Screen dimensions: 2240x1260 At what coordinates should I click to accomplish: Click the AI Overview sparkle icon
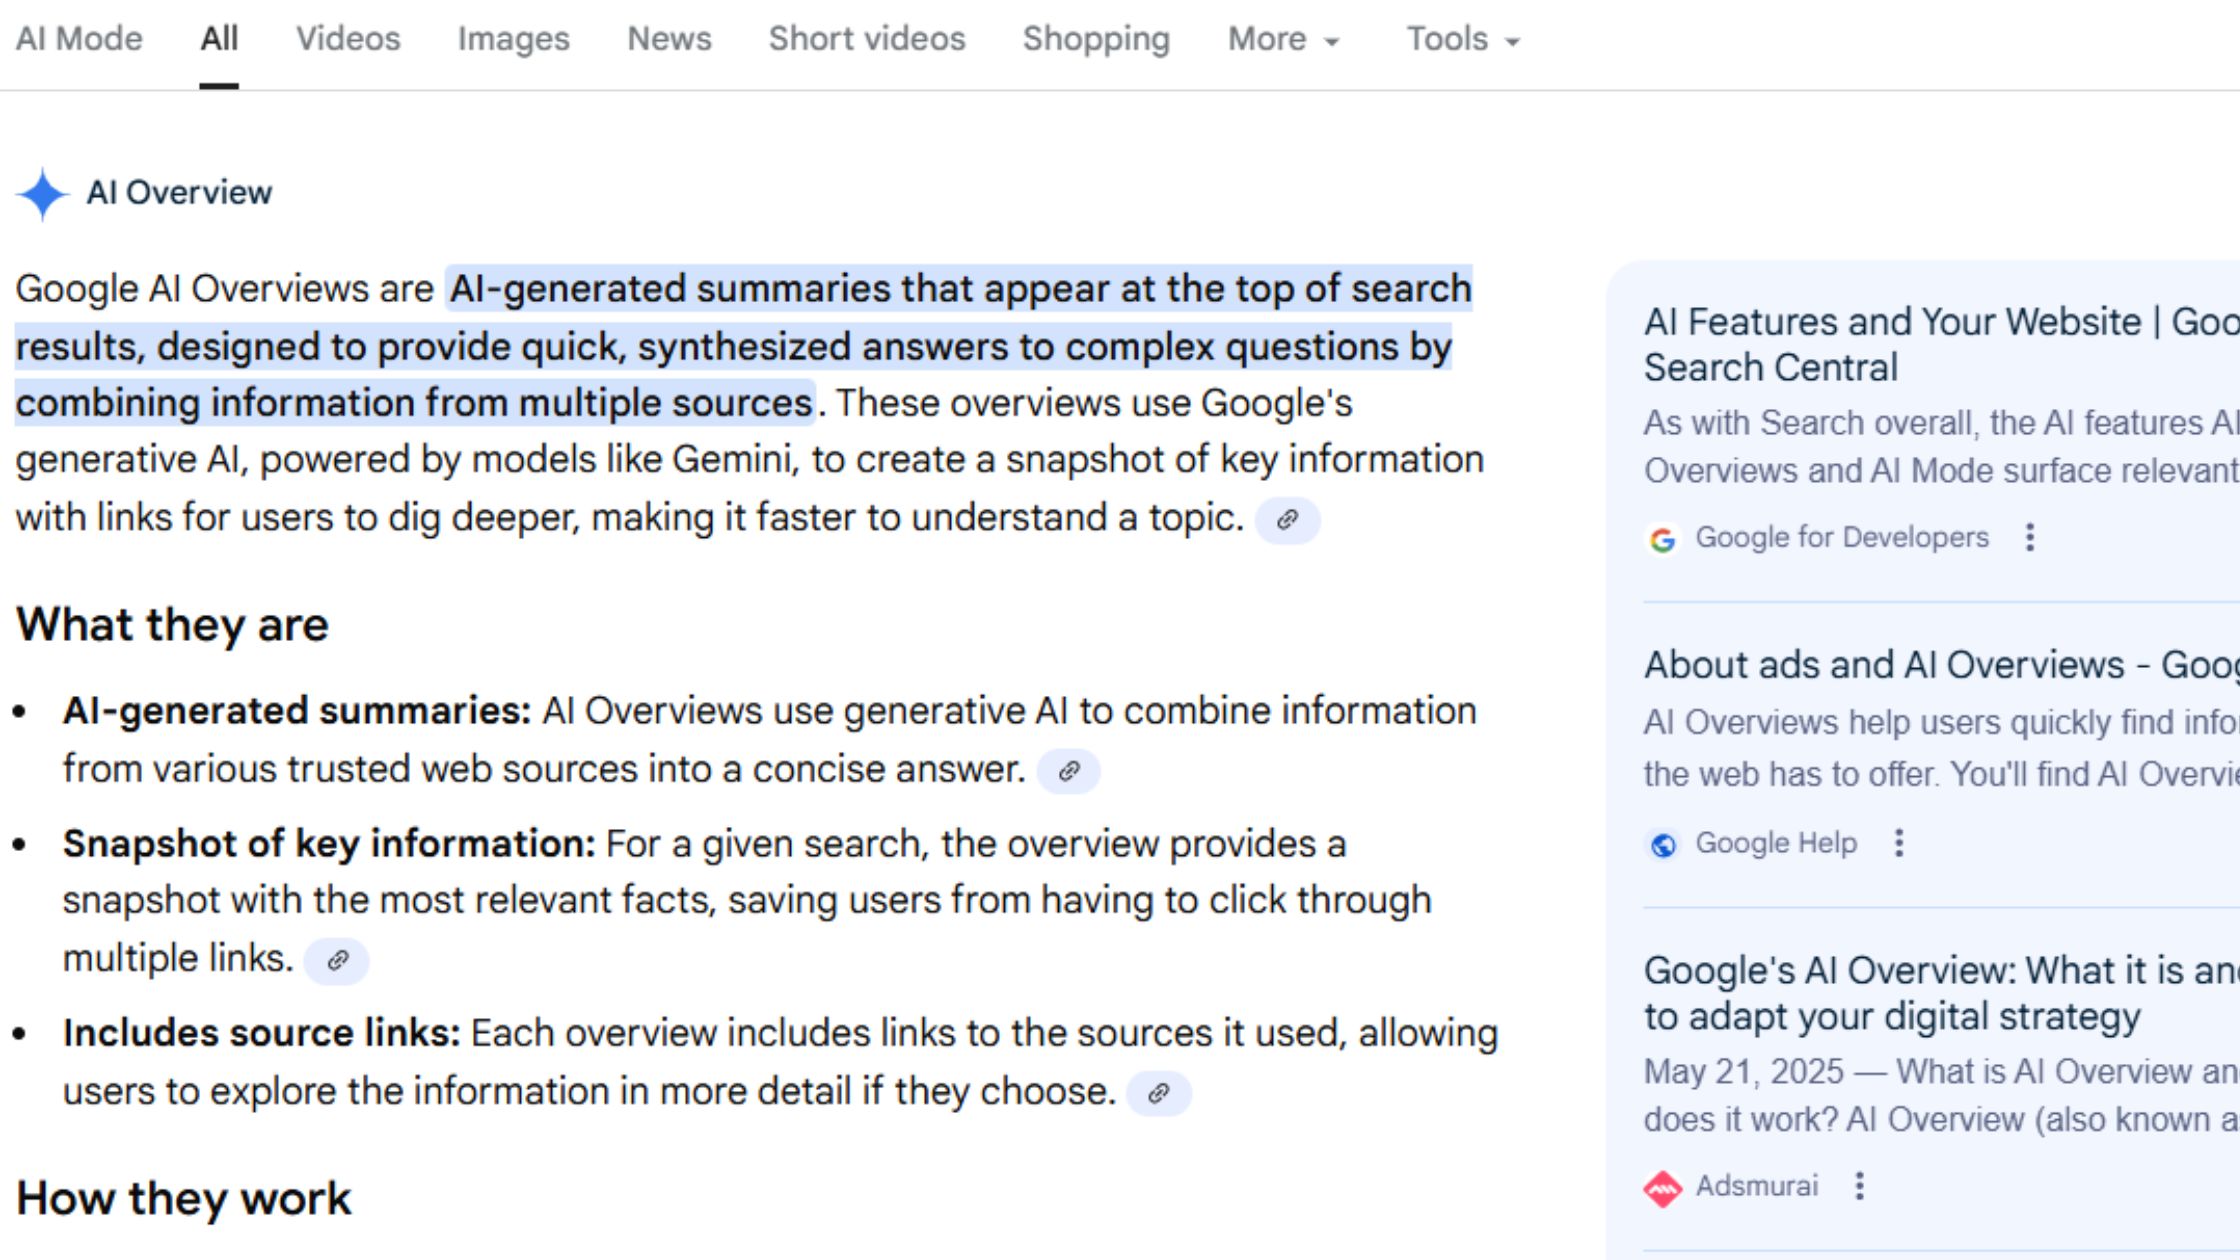pos(40,192)
